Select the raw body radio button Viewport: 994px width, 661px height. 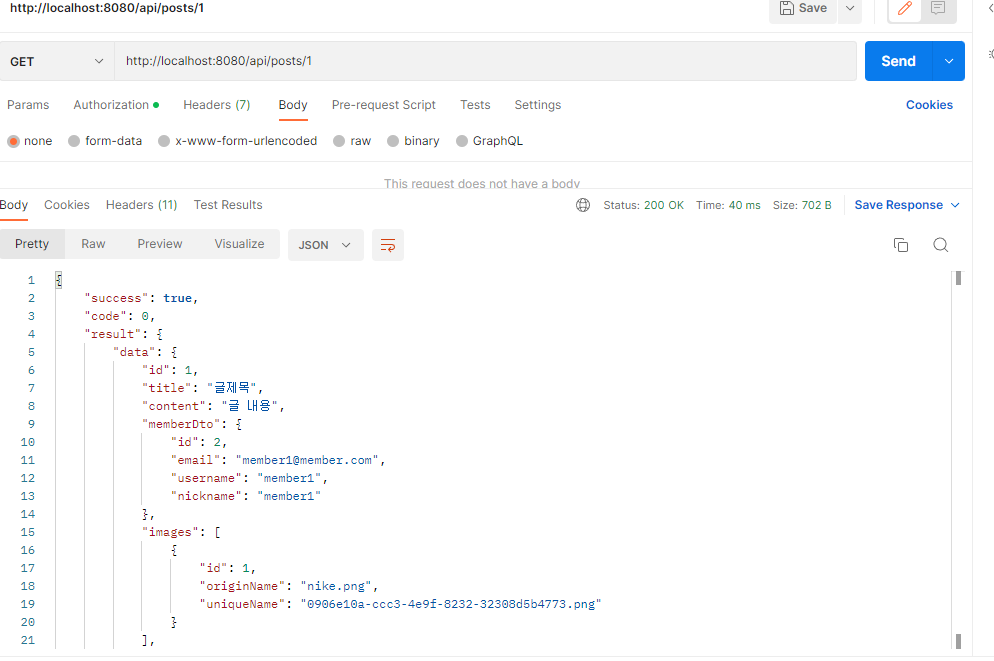click(x=339, y=141)
